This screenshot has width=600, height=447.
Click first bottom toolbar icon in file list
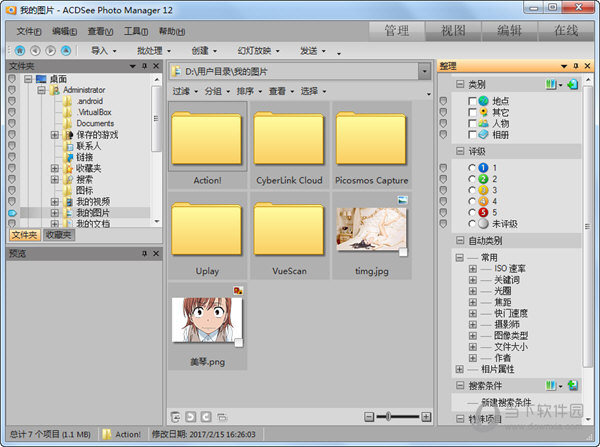pyautogui.click(x=176, y=417)
